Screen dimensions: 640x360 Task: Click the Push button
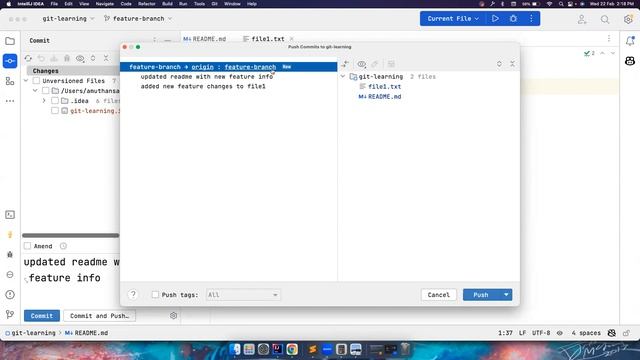pyautogui.click(x=481, y=295)
